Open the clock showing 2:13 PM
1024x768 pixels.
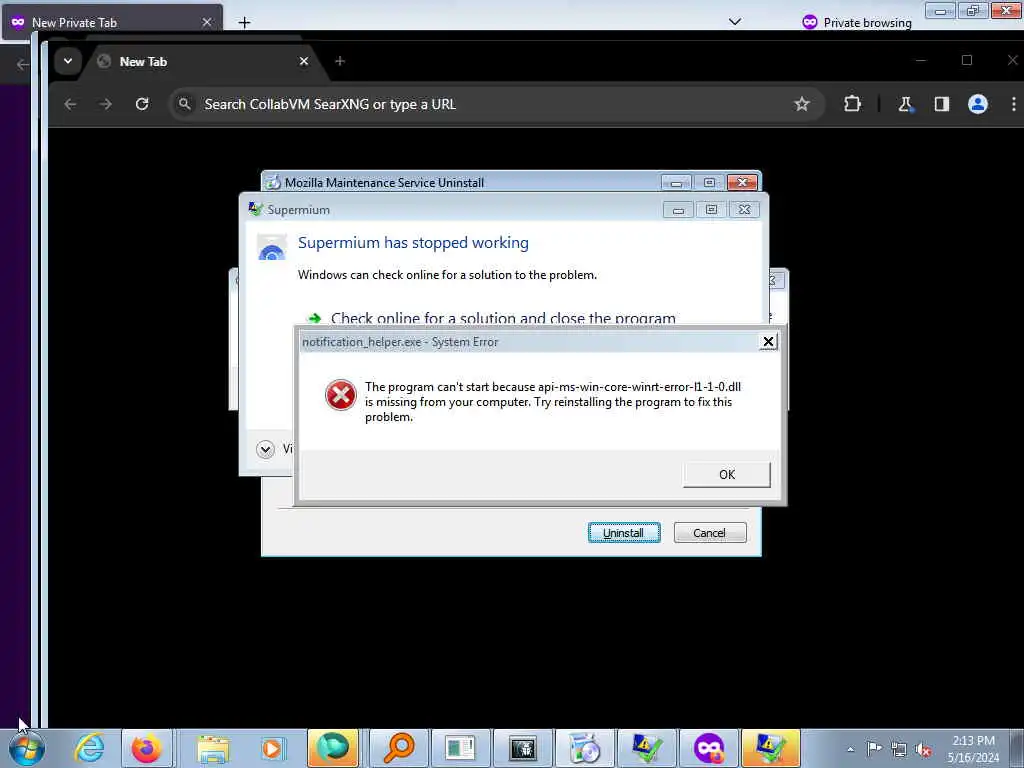(x=973, y=749)
